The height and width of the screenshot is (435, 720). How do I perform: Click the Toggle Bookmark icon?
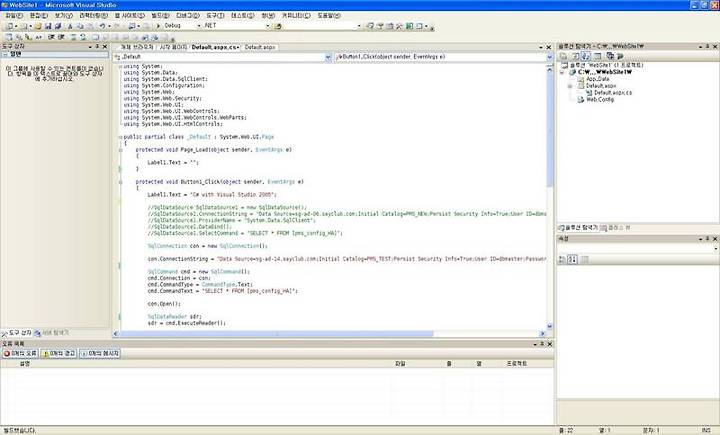tap(96, 37)
